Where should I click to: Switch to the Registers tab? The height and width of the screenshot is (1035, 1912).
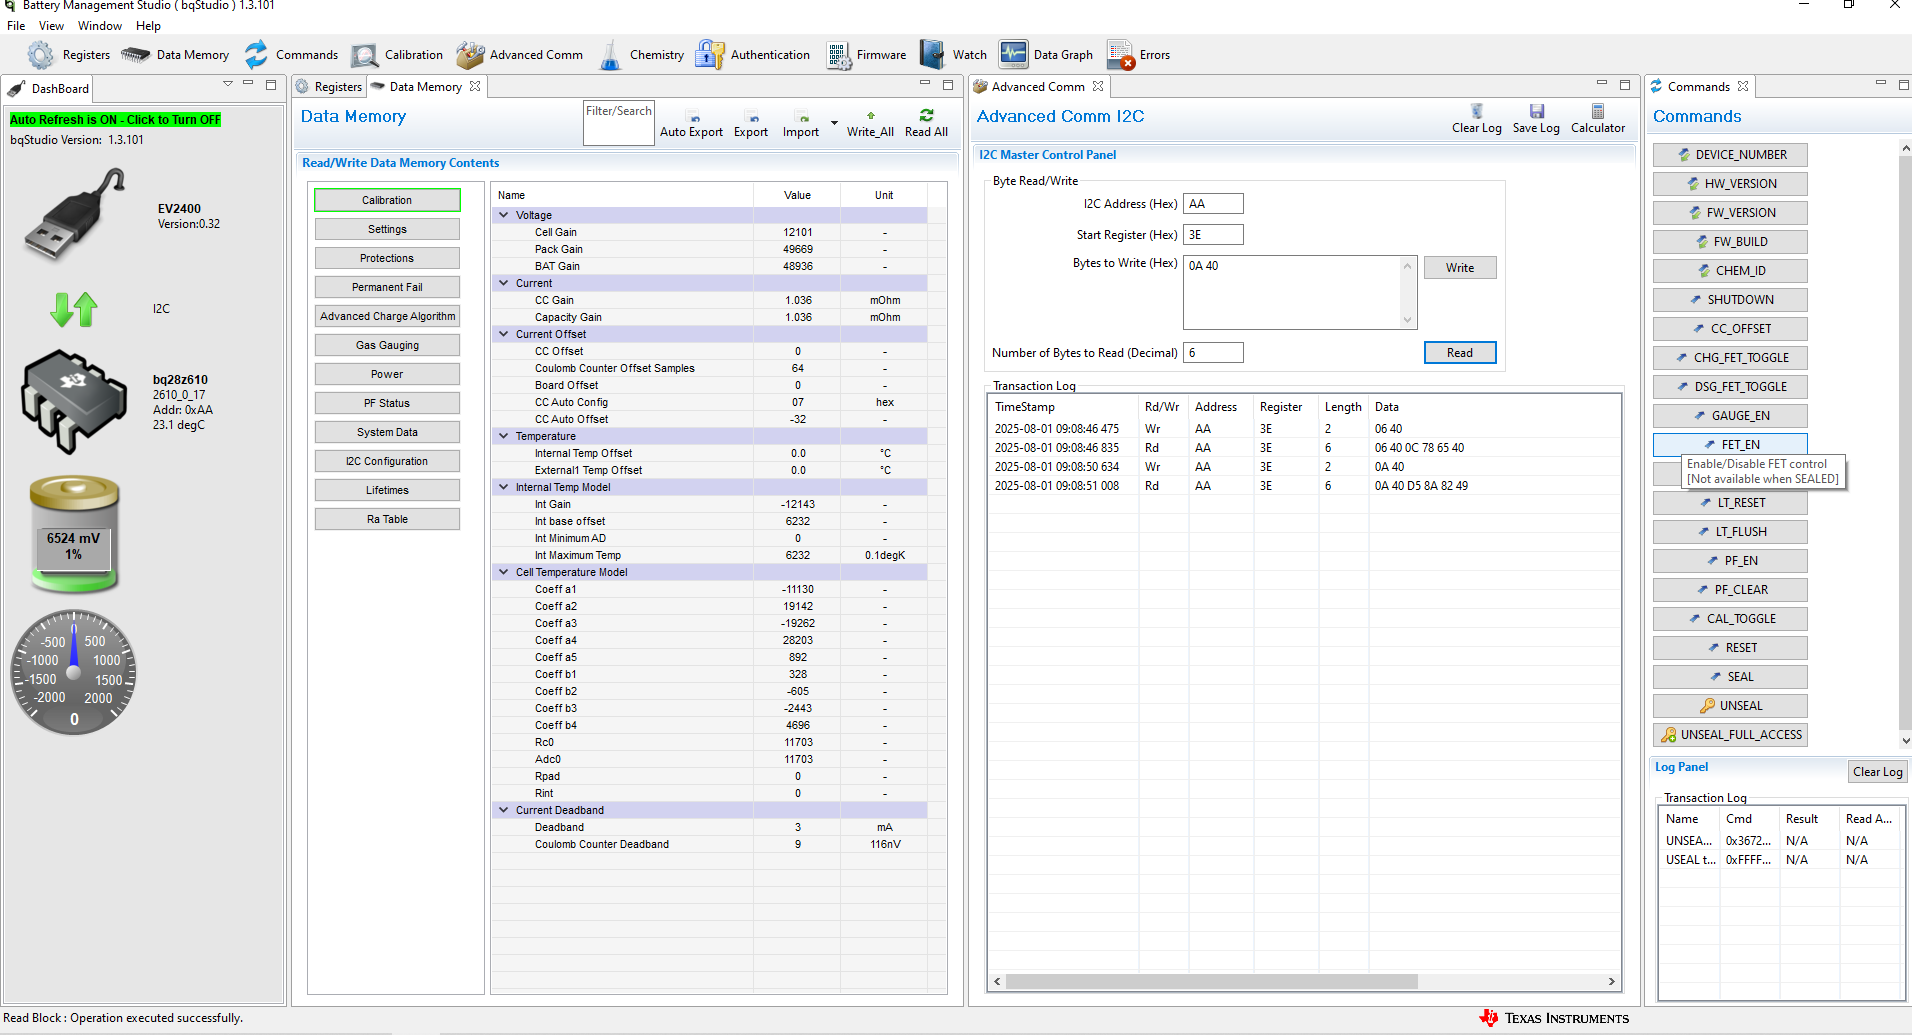coord(329,87)
